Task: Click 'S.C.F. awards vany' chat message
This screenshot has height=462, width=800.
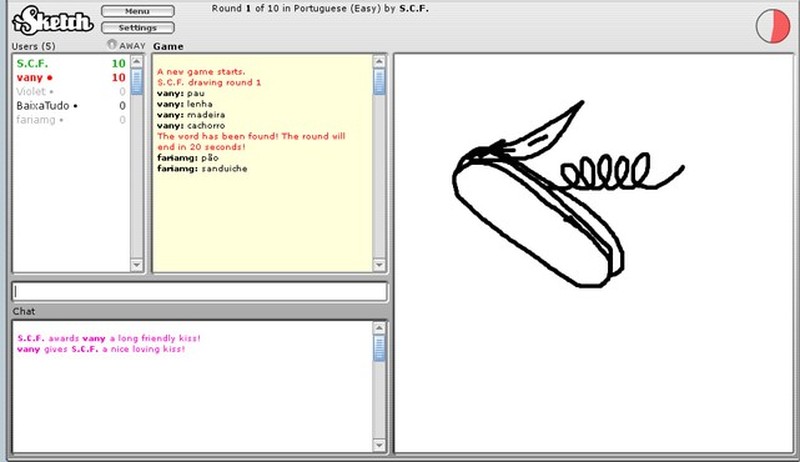Action: 109,339
